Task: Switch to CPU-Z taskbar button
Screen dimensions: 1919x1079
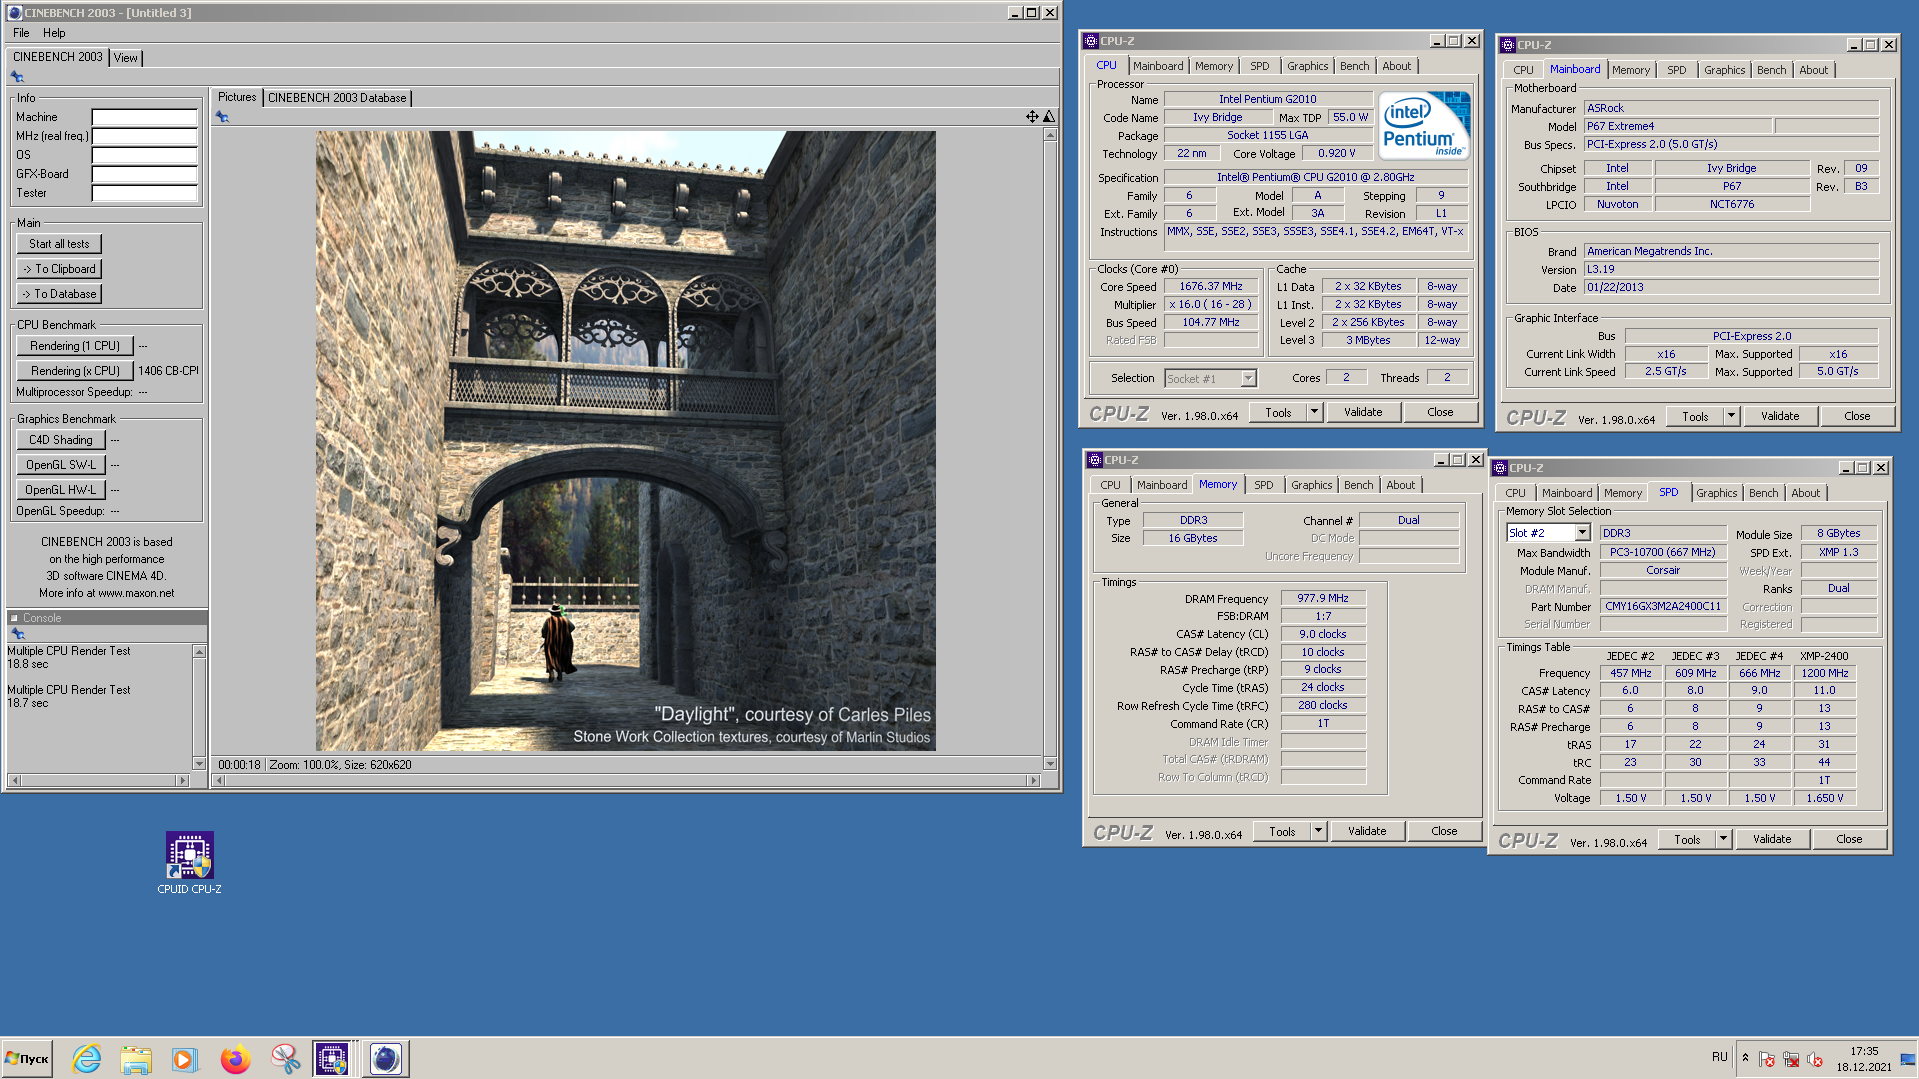Action: pos(332,1058)
